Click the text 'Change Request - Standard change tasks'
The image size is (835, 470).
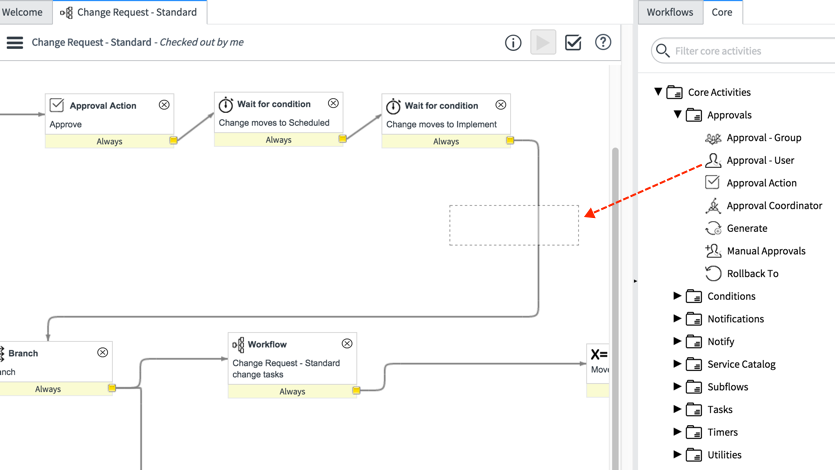pos(286,368)
